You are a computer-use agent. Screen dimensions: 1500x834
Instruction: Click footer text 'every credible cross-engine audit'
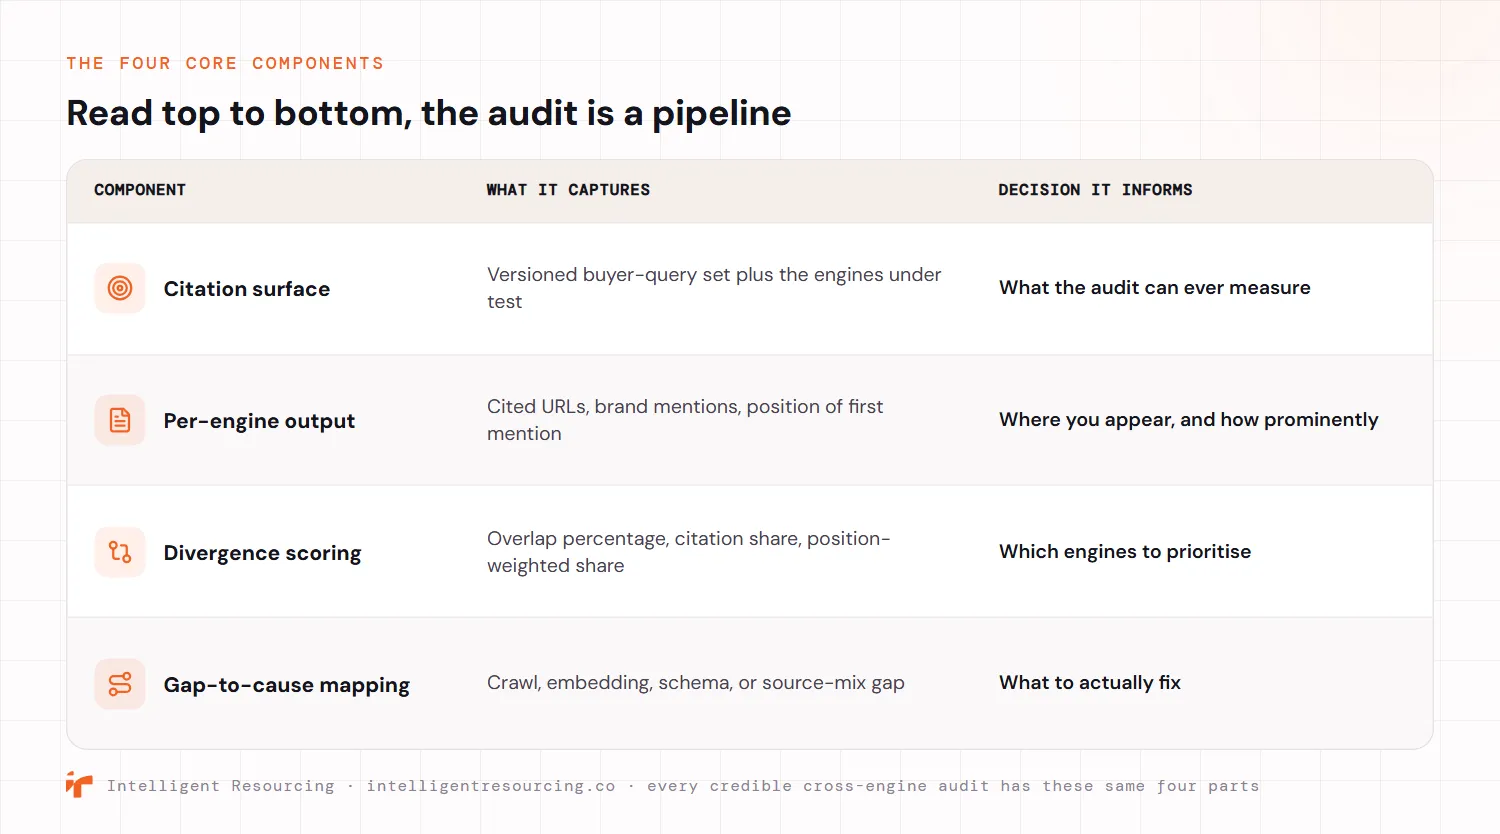pyautogui.click(x=818, y=786)
